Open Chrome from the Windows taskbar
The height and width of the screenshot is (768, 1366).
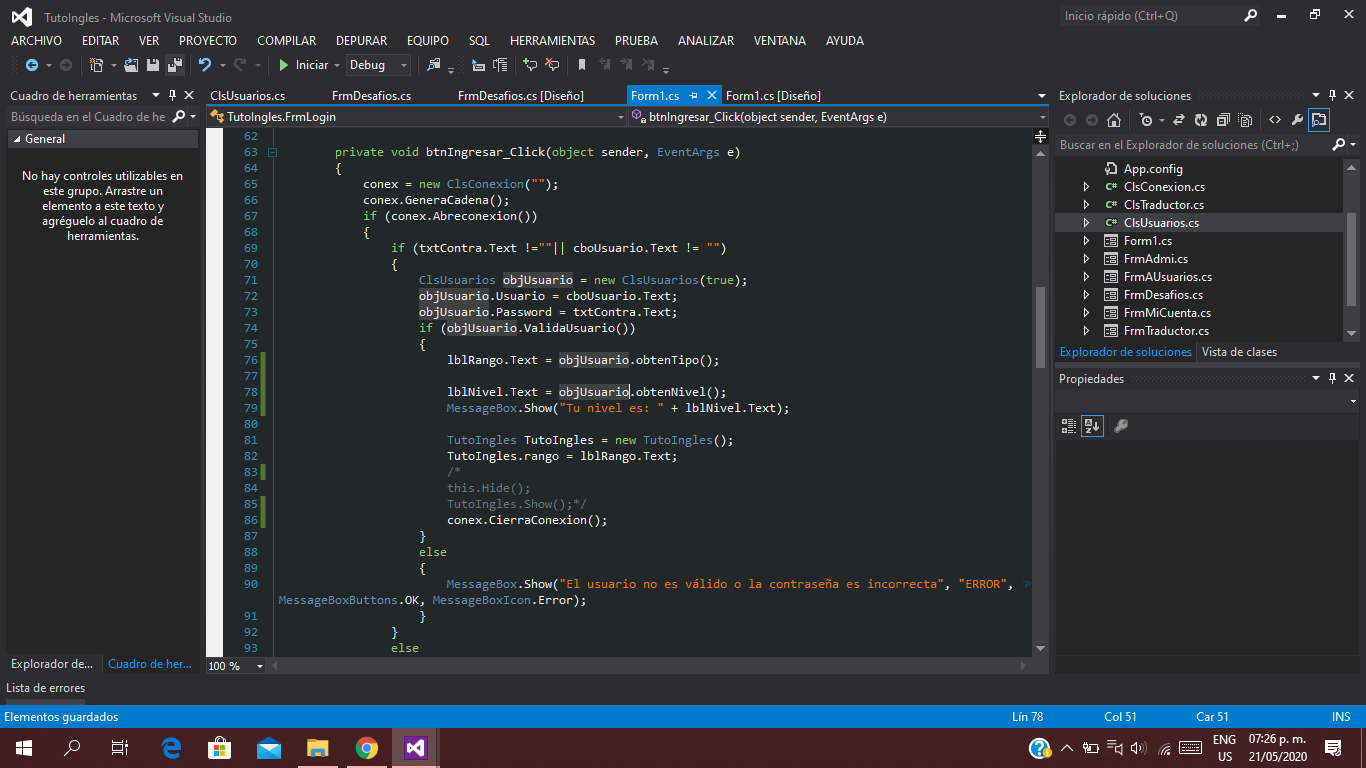[x=366, y=747]
